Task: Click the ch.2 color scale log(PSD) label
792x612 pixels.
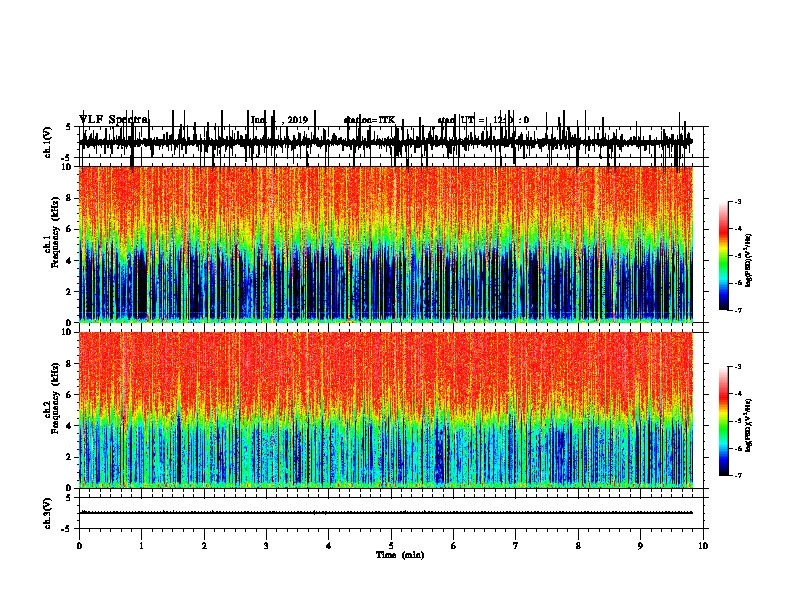Action: (749, 425)
